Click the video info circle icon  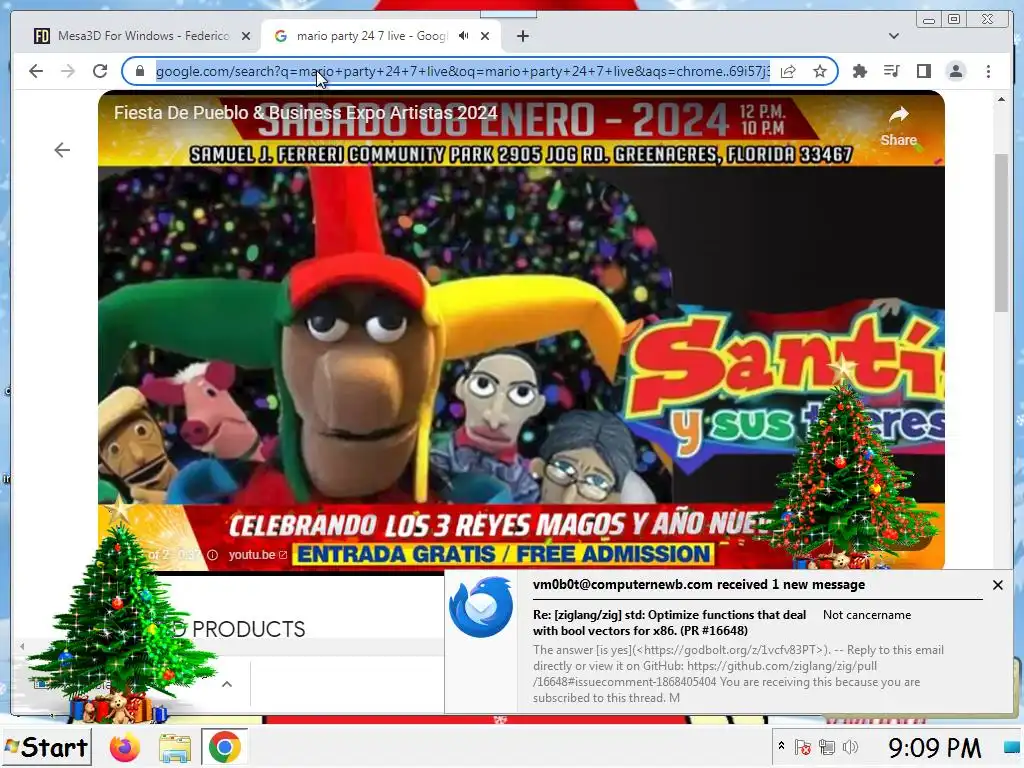pyautogui.click(x=213, y=554)
